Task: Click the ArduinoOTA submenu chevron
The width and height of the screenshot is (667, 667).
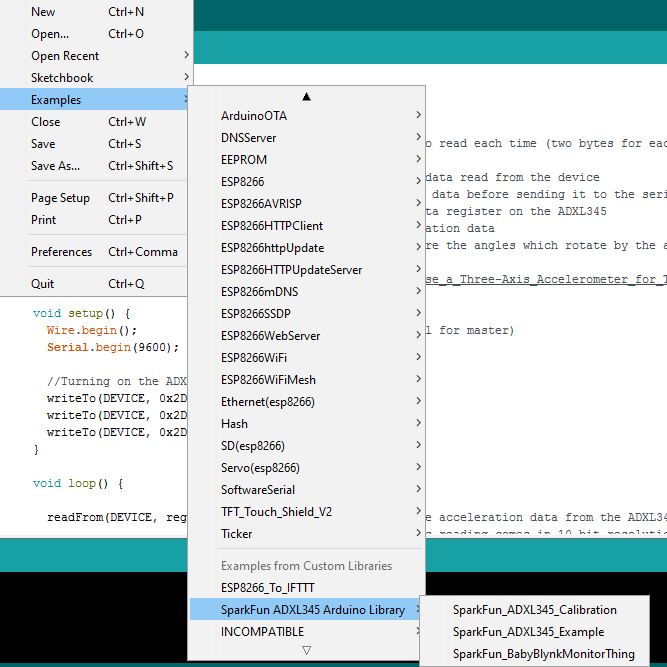Action: (x=418, y=115)
